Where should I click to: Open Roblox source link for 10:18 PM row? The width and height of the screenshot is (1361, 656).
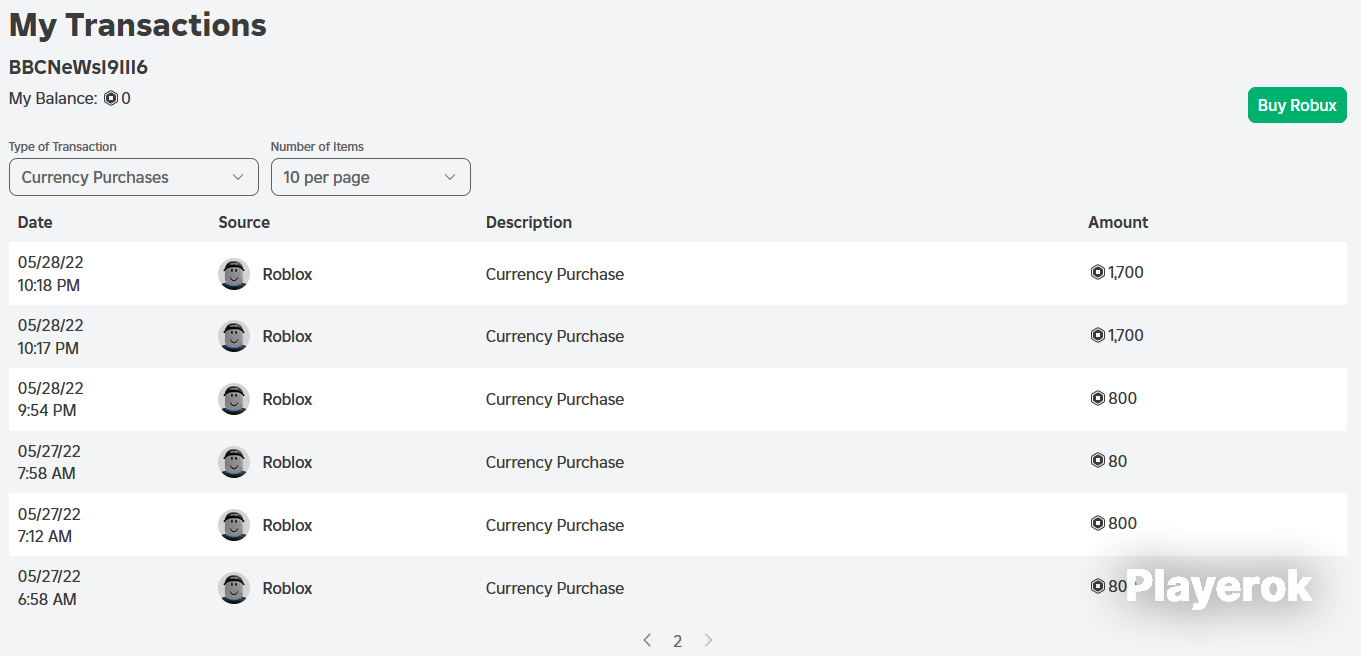pos(287,274)
